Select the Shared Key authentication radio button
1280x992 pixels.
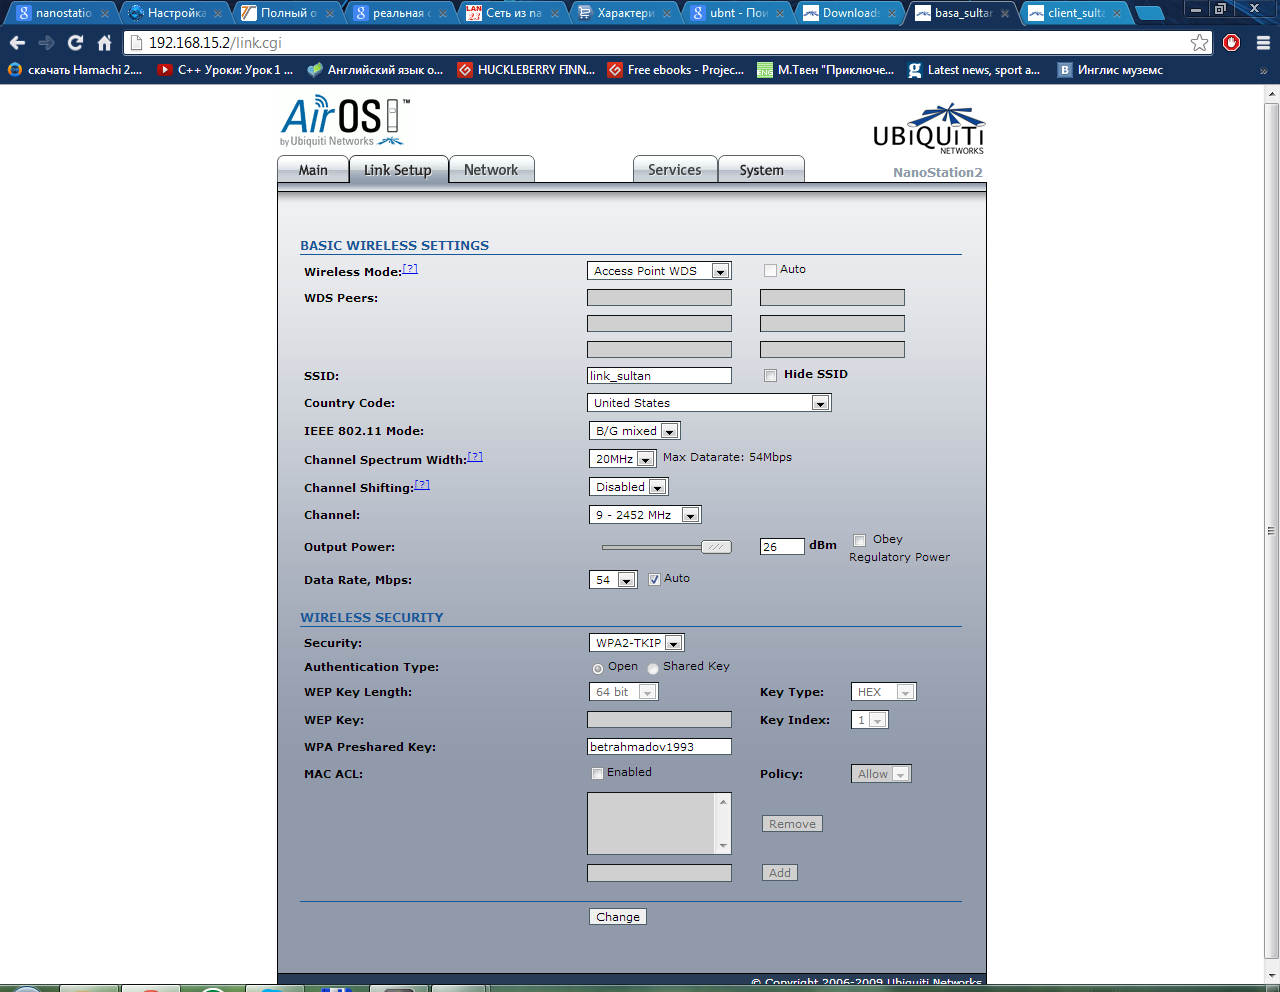coord(653,668)
